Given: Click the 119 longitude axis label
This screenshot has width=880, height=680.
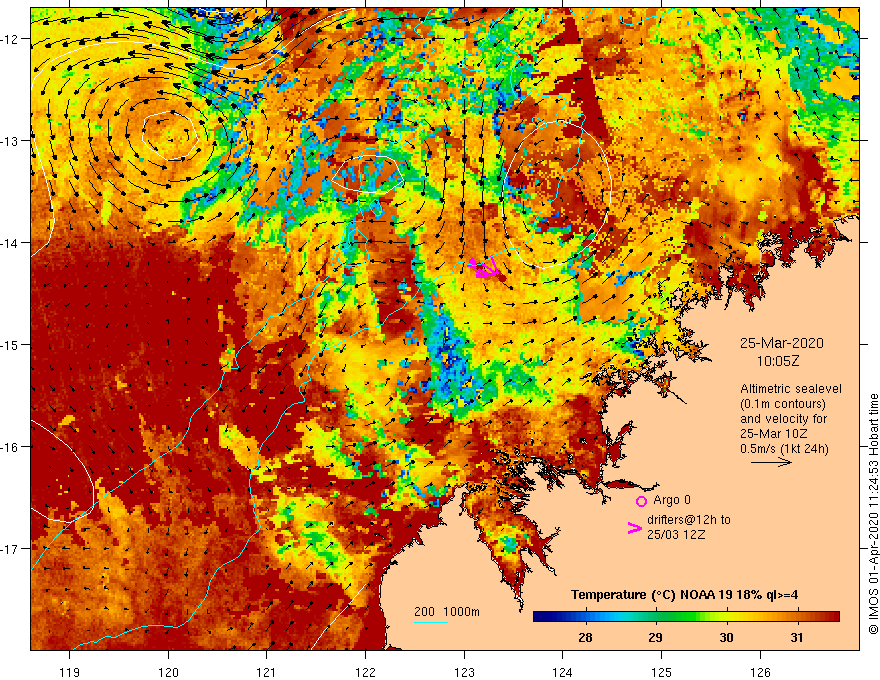Looking at the screenshot, I should click(x=70, y=672).
